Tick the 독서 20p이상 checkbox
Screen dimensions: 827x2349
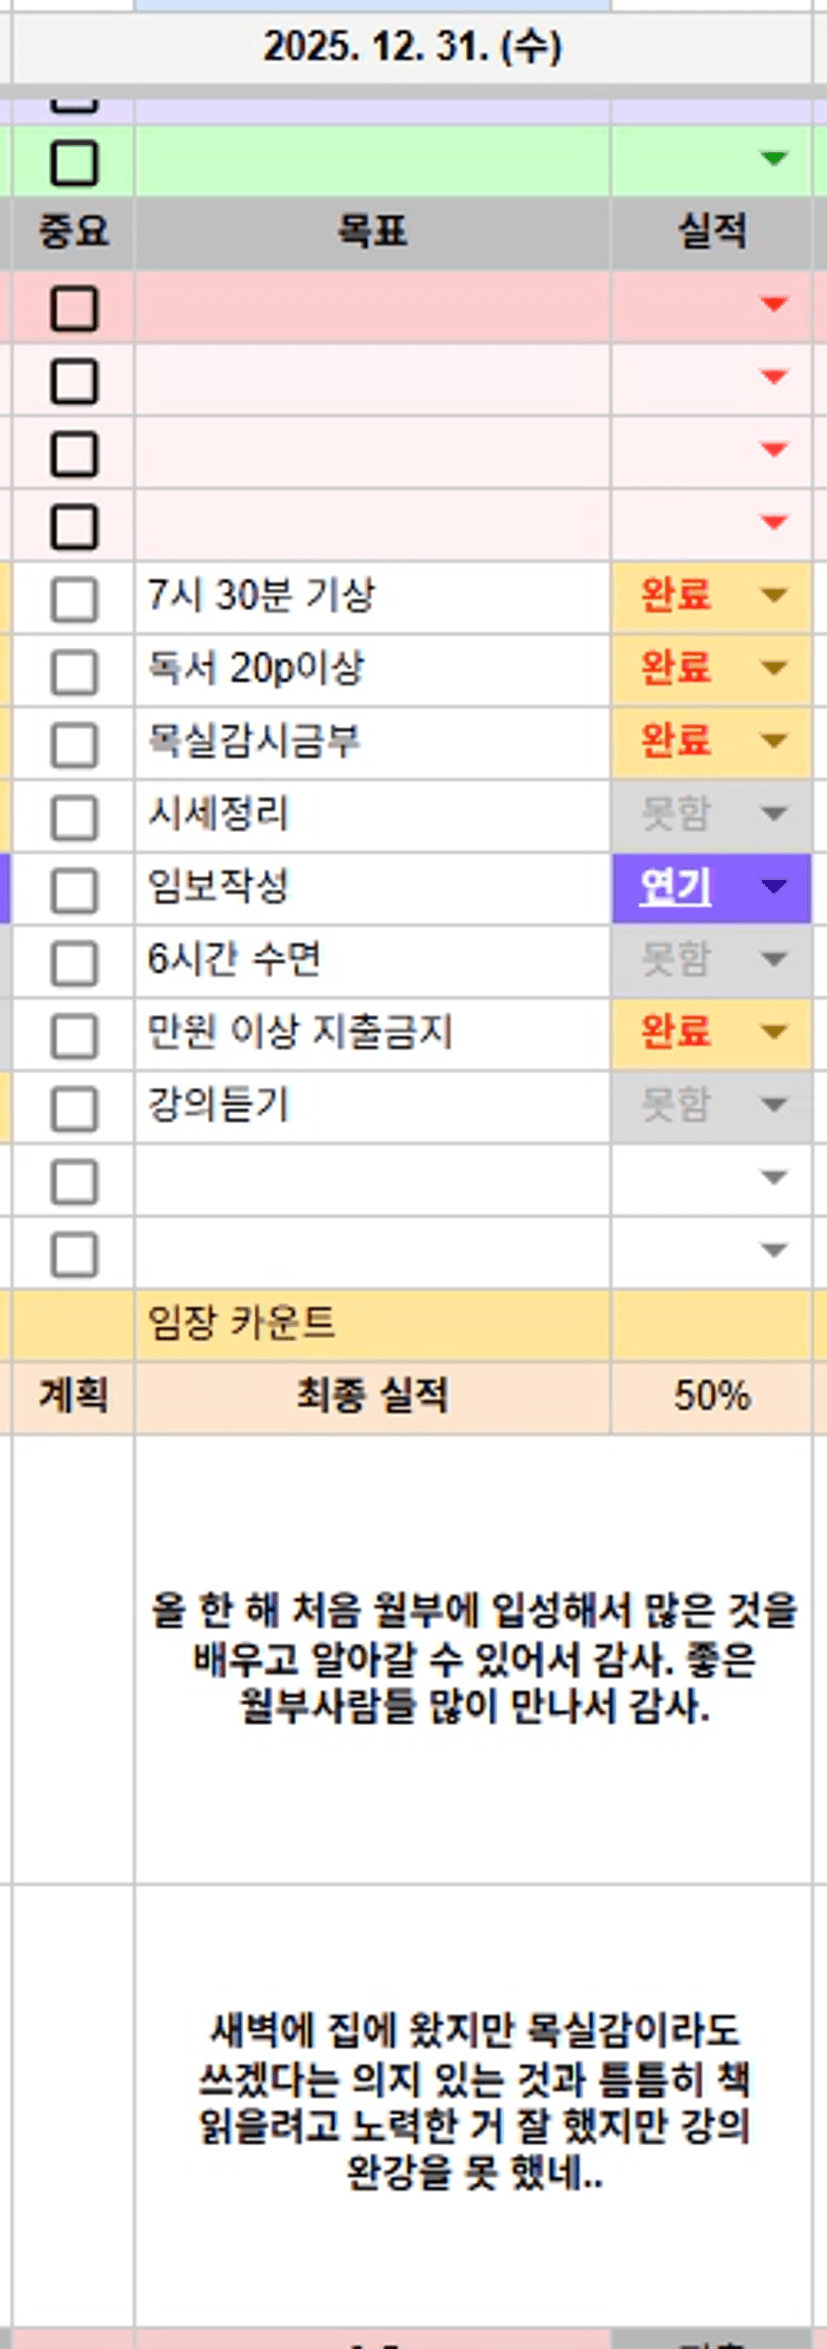(74, 673)
